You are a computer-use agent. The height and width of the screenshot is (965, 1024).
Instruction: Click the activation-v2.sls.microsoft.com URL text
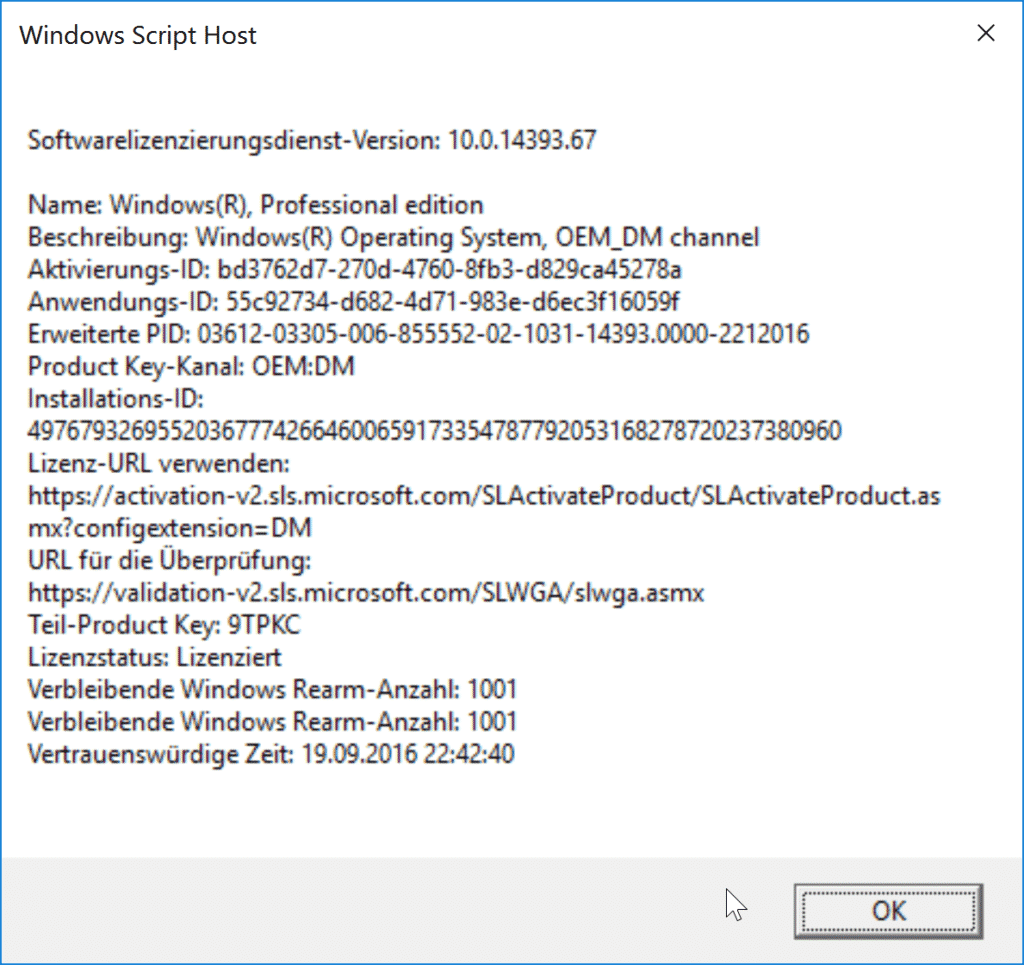(x=484, y=496)
